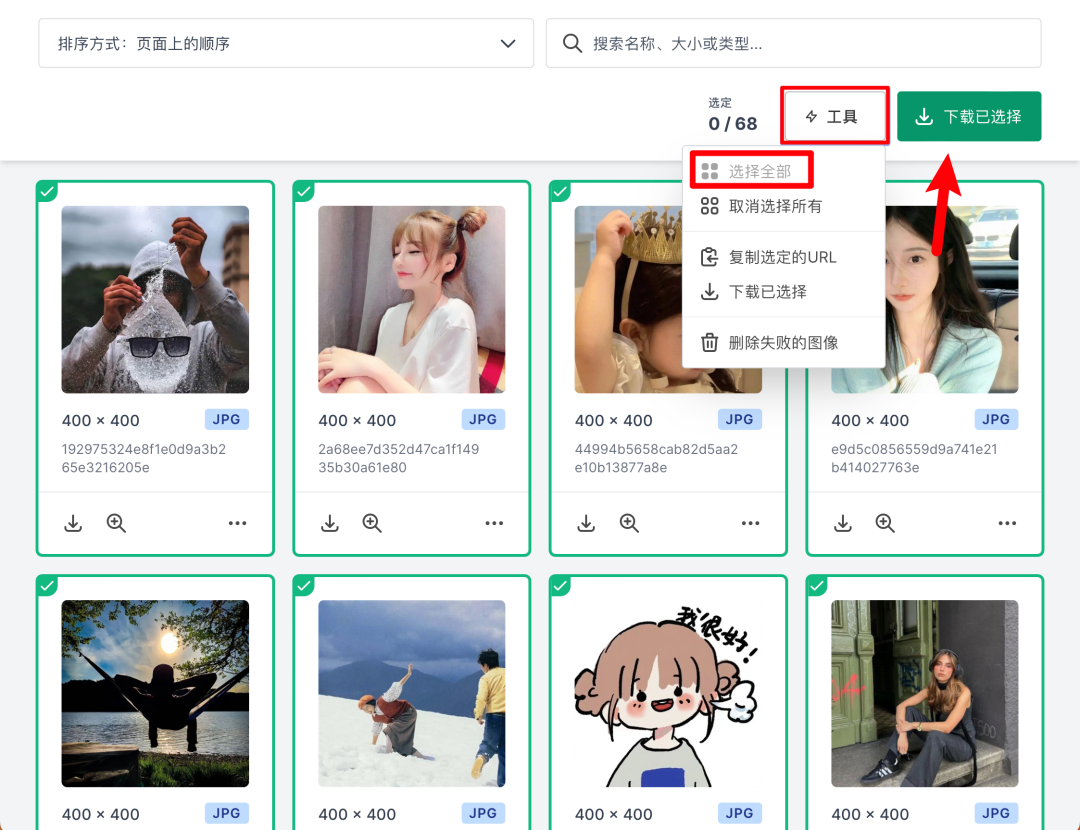Toggle selection checkmark on girl with hair buns image

tap(304, 191)
